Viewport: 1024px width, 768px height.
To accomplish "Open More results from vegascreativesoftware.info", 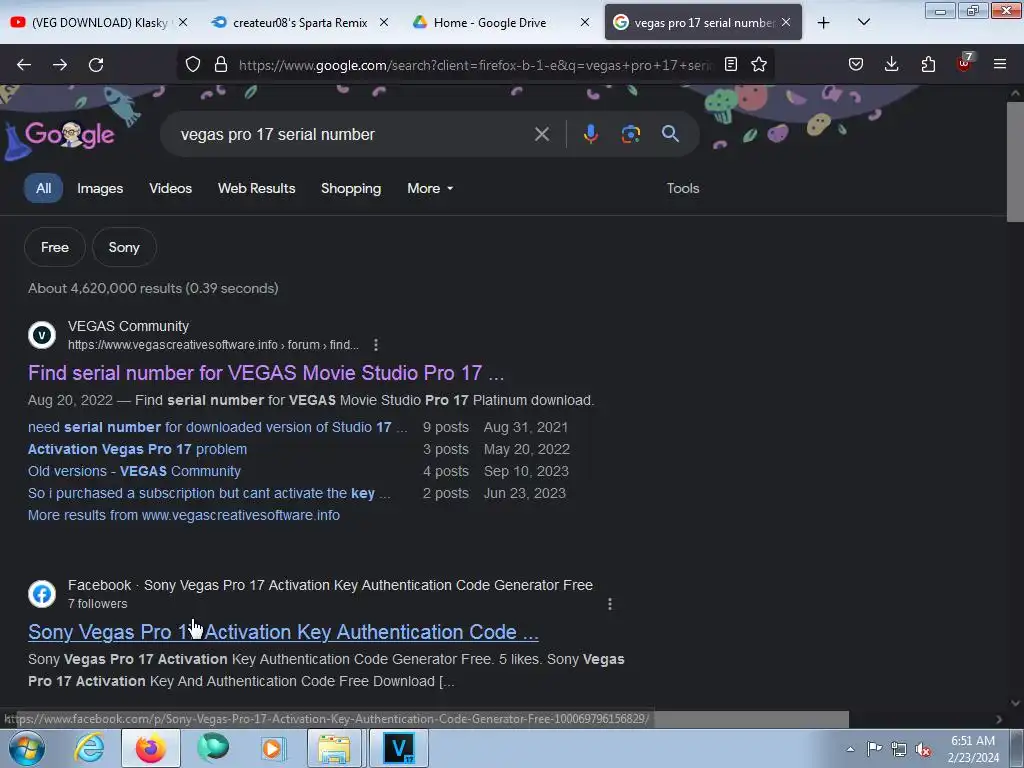I will 184,515.
